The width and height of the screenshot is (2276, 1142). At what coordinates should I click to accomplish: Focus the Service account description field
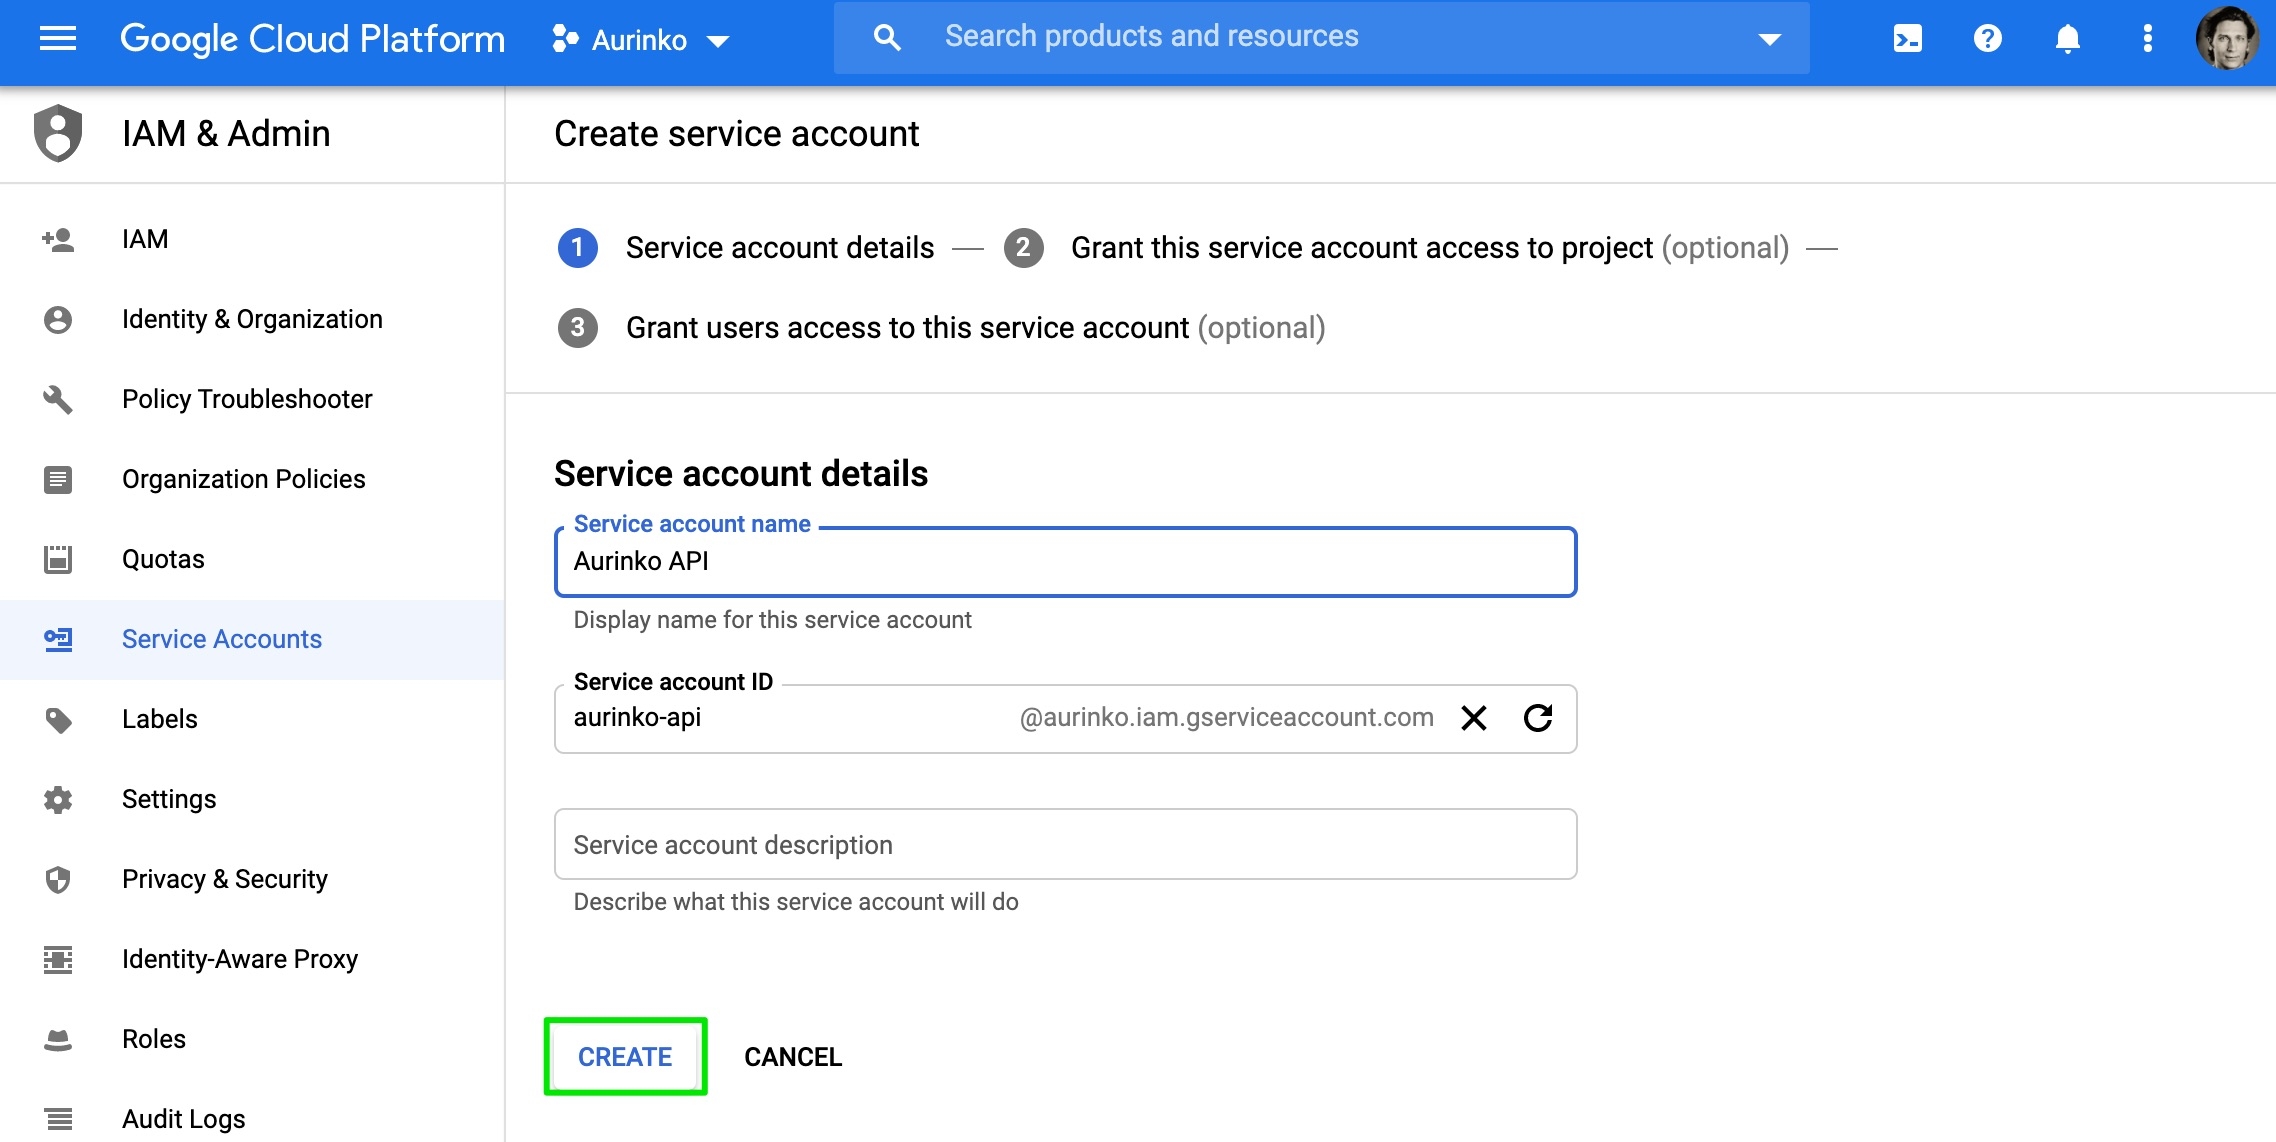tap(1065, 845)
